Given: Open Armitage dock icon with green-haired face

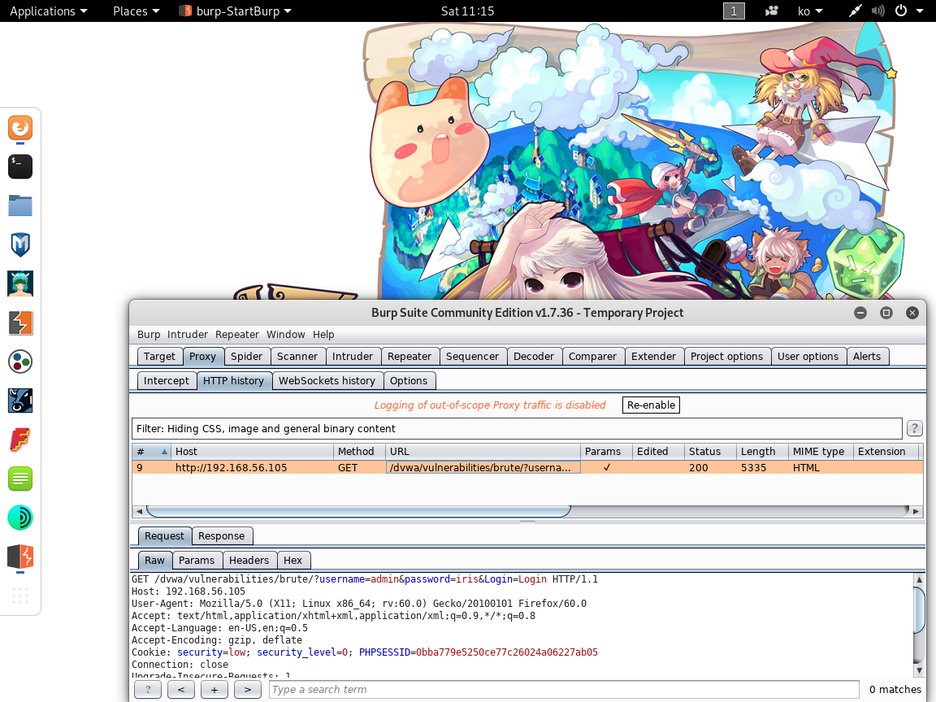Looking at the screenshot, I should pos(20,284).
